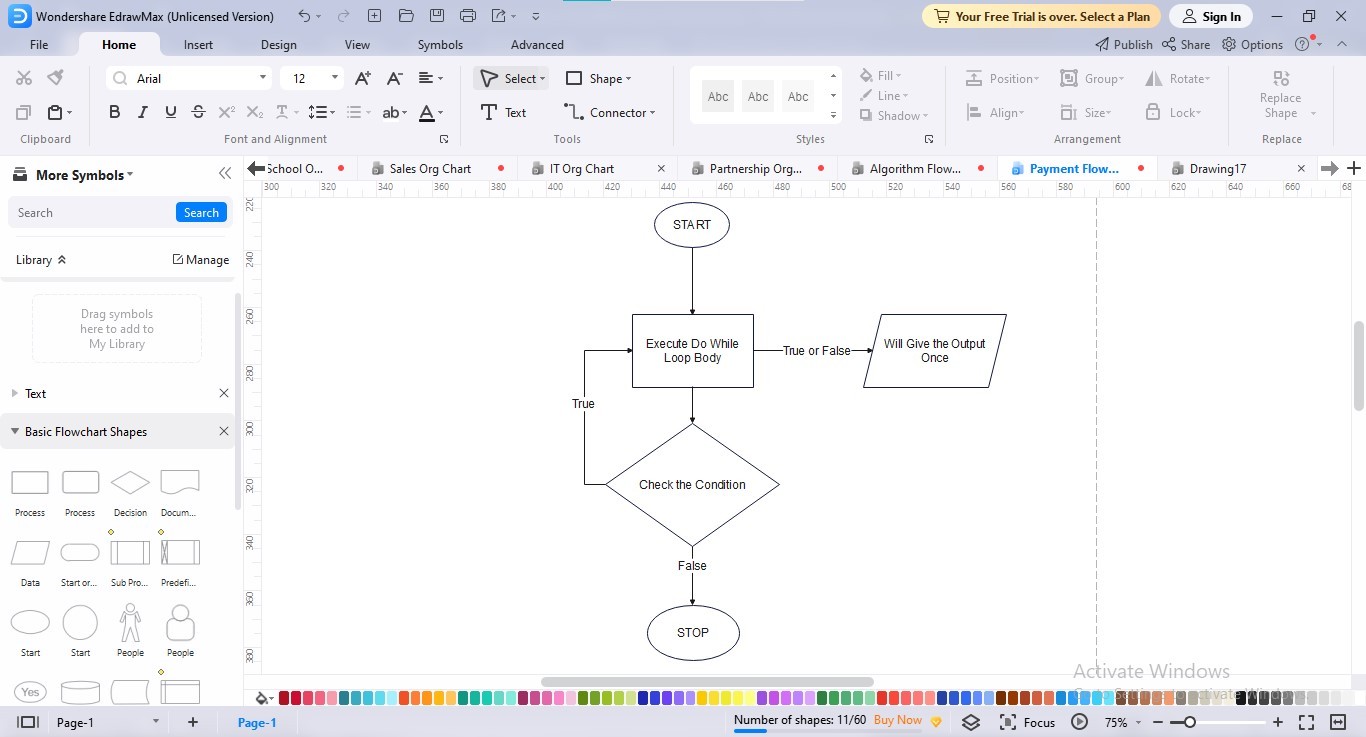Close the Basic Flowchart Shapes section
Viewport: 1366px width, 737px height.
click(224, 432)
